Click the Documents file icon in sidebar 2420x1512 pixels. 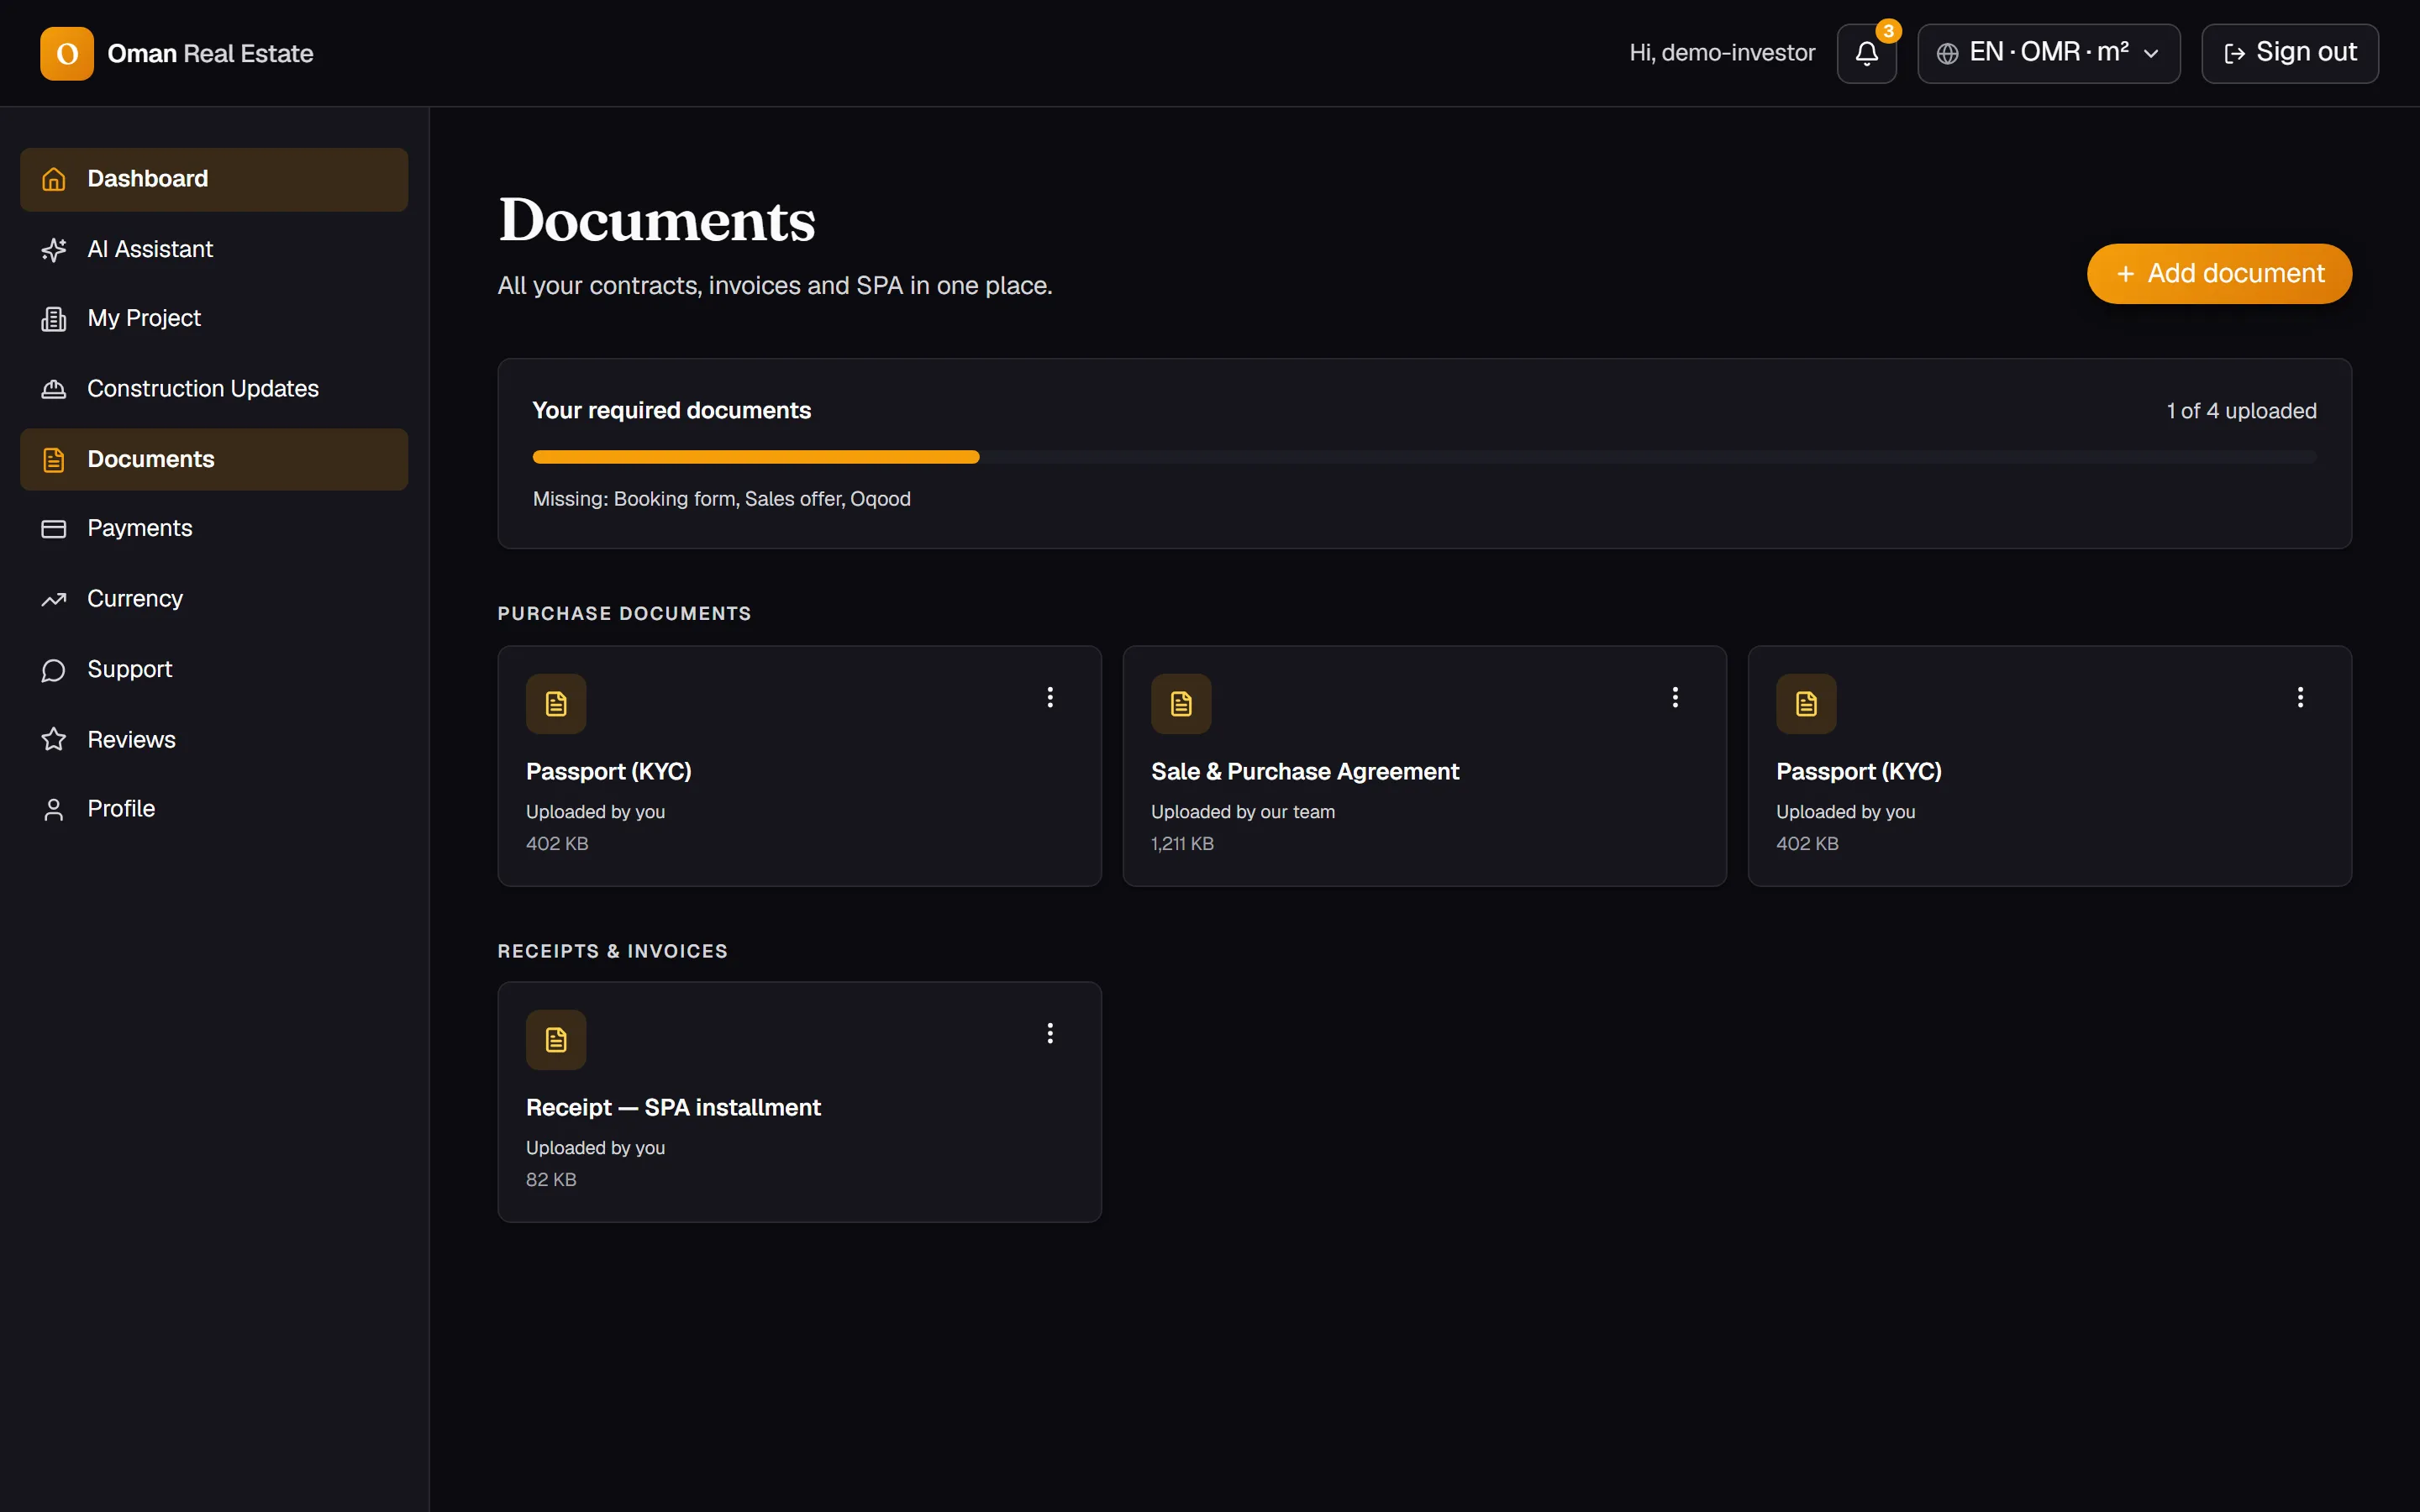pos(54,459)
